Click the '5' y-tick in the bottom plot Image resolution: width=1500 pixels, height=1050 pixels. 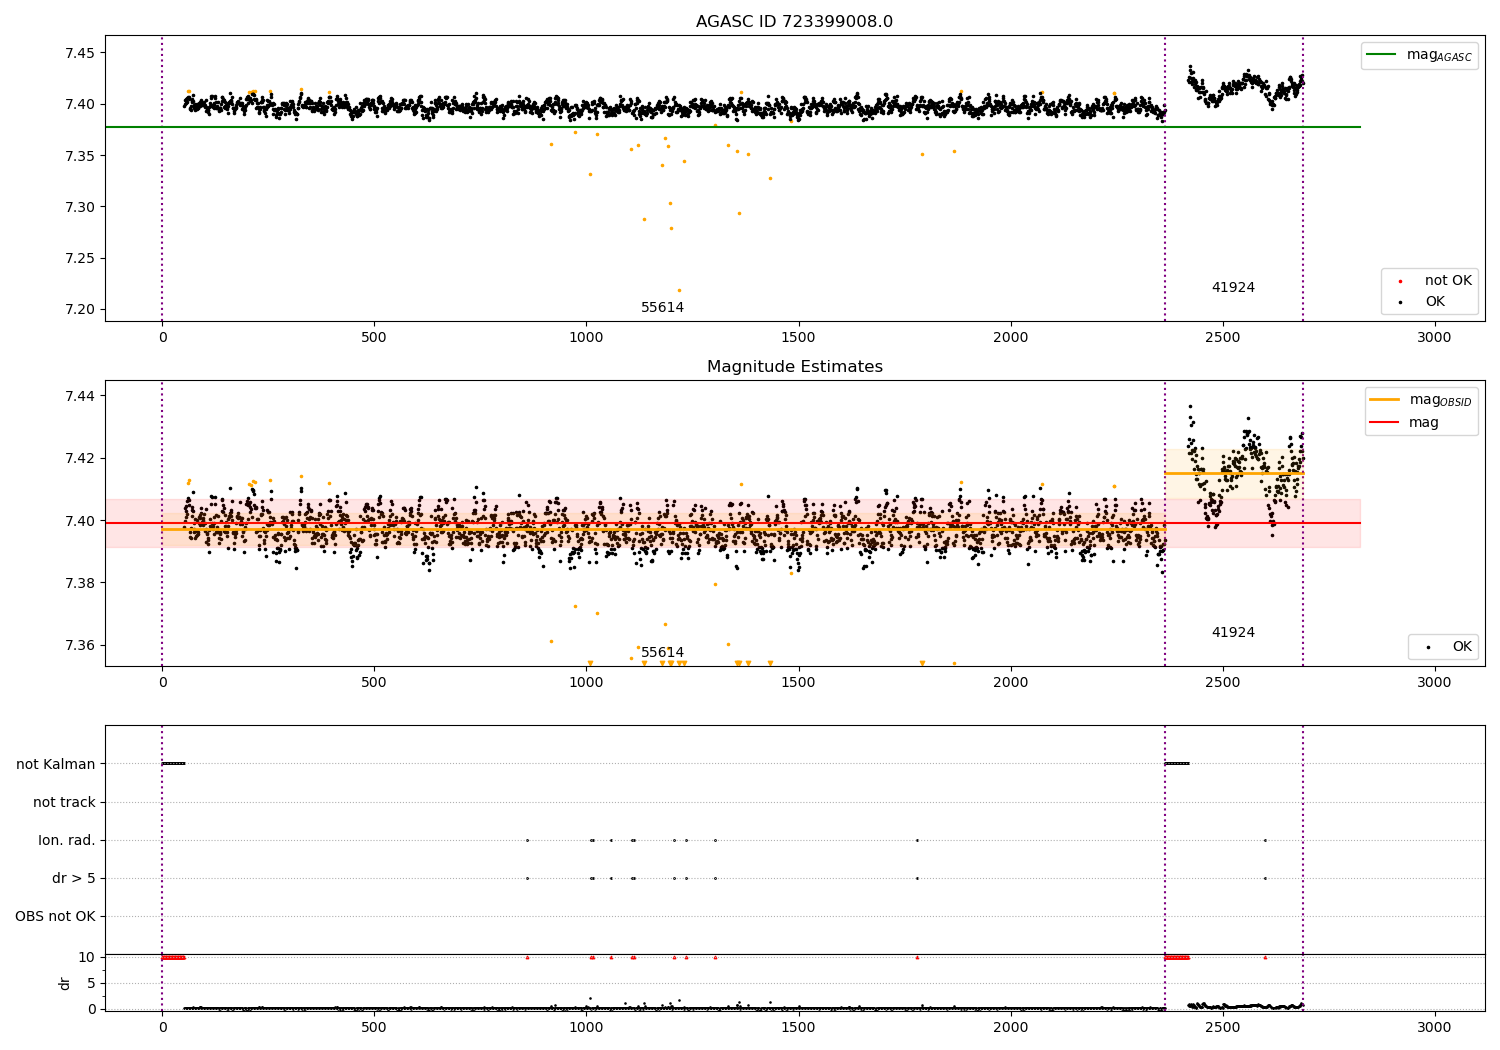91,984
